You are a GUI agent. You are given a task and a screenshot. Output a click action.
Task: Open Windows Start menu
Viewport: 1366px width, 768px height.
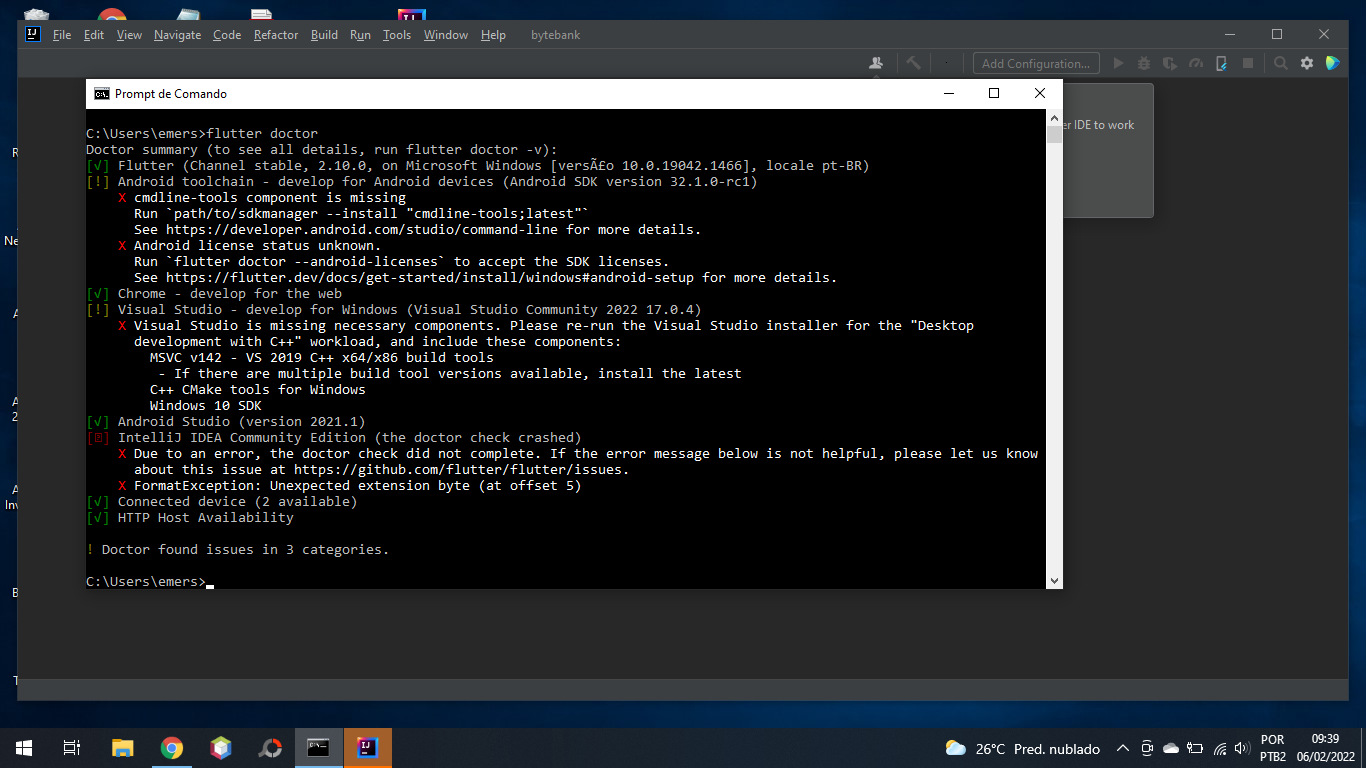(x=24, y=747)
